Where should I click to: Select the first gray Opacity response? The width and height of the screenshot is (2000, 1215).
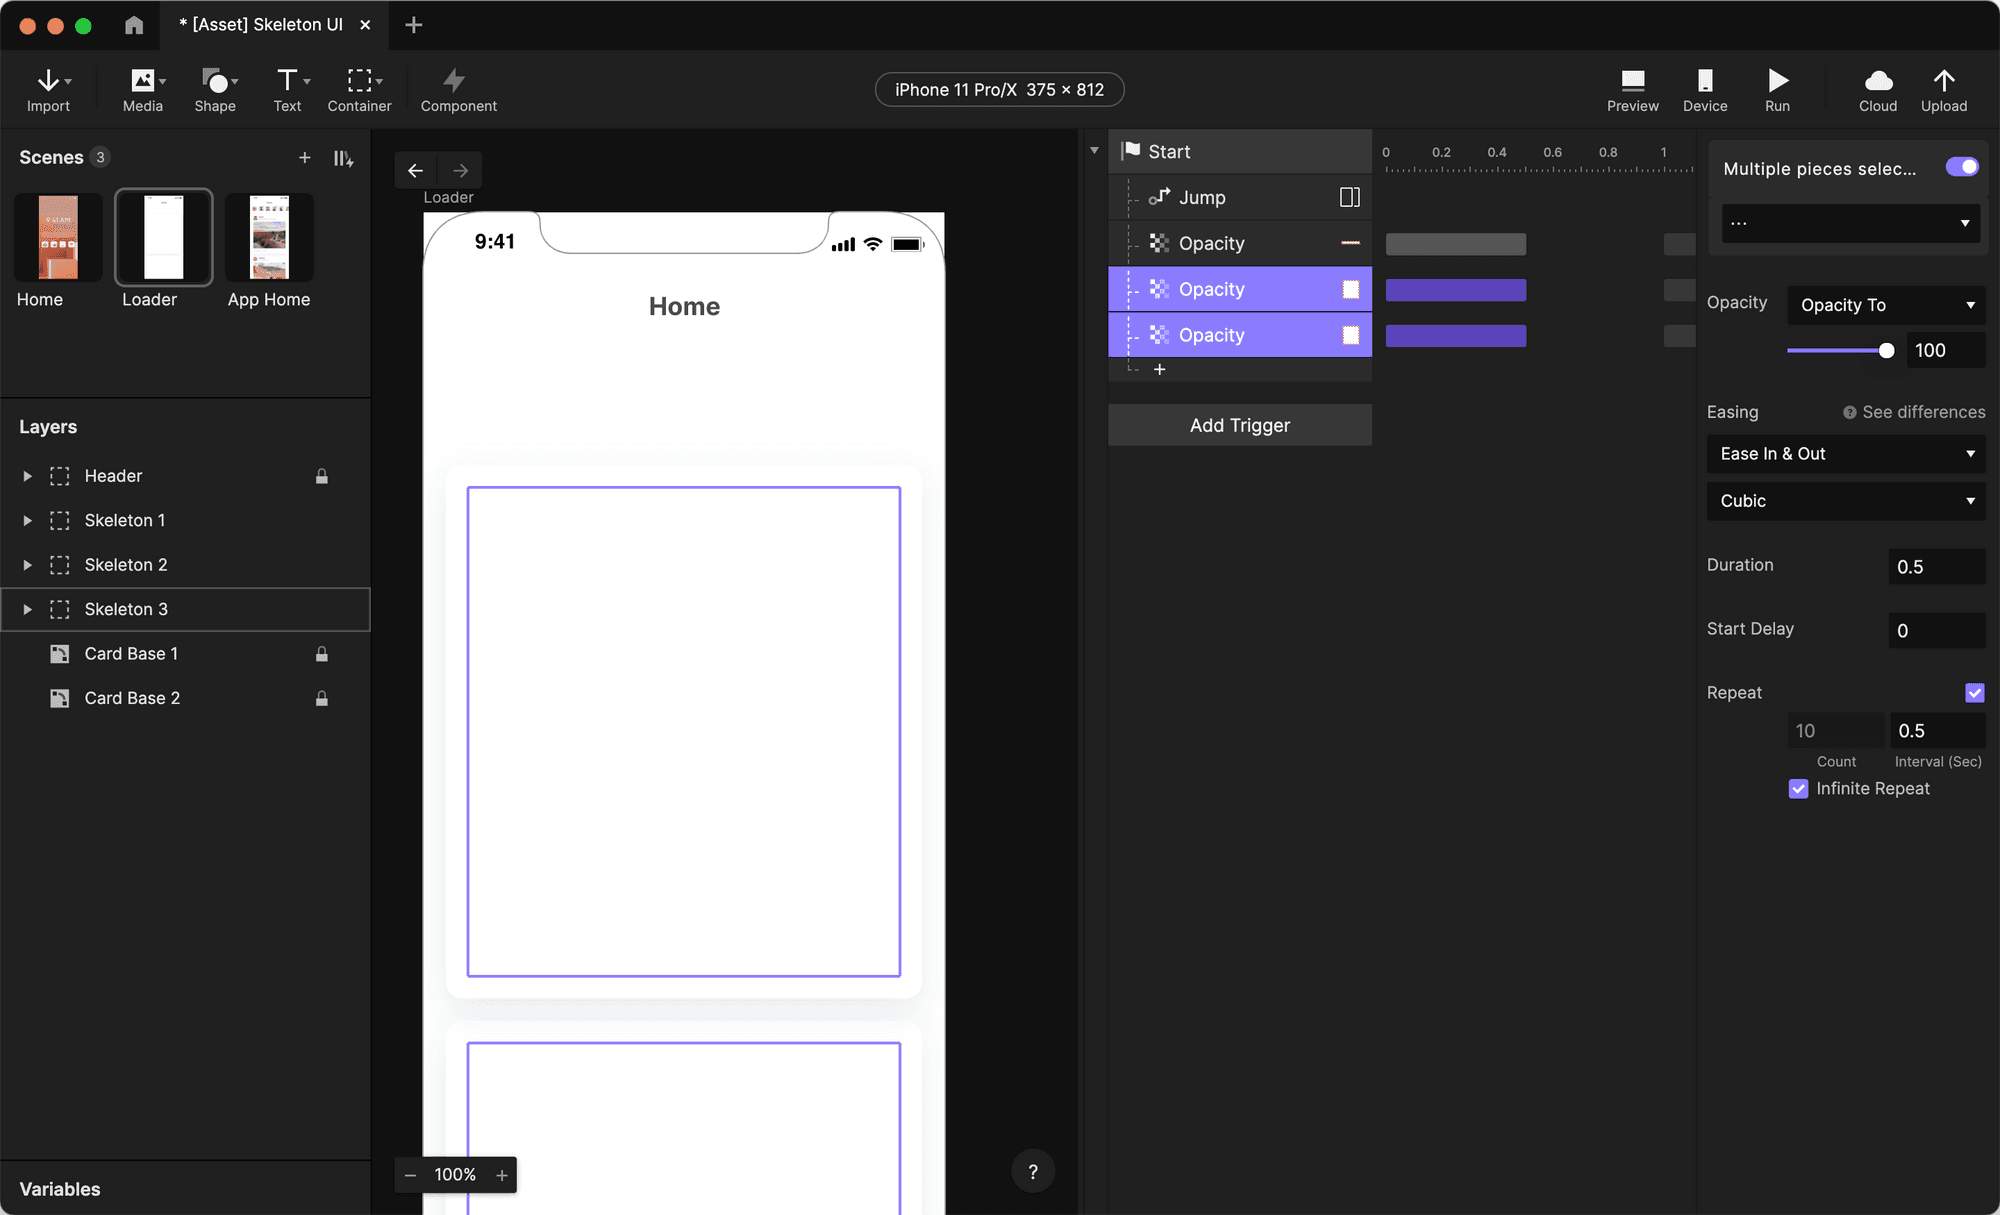click(x=1240, y=243)
